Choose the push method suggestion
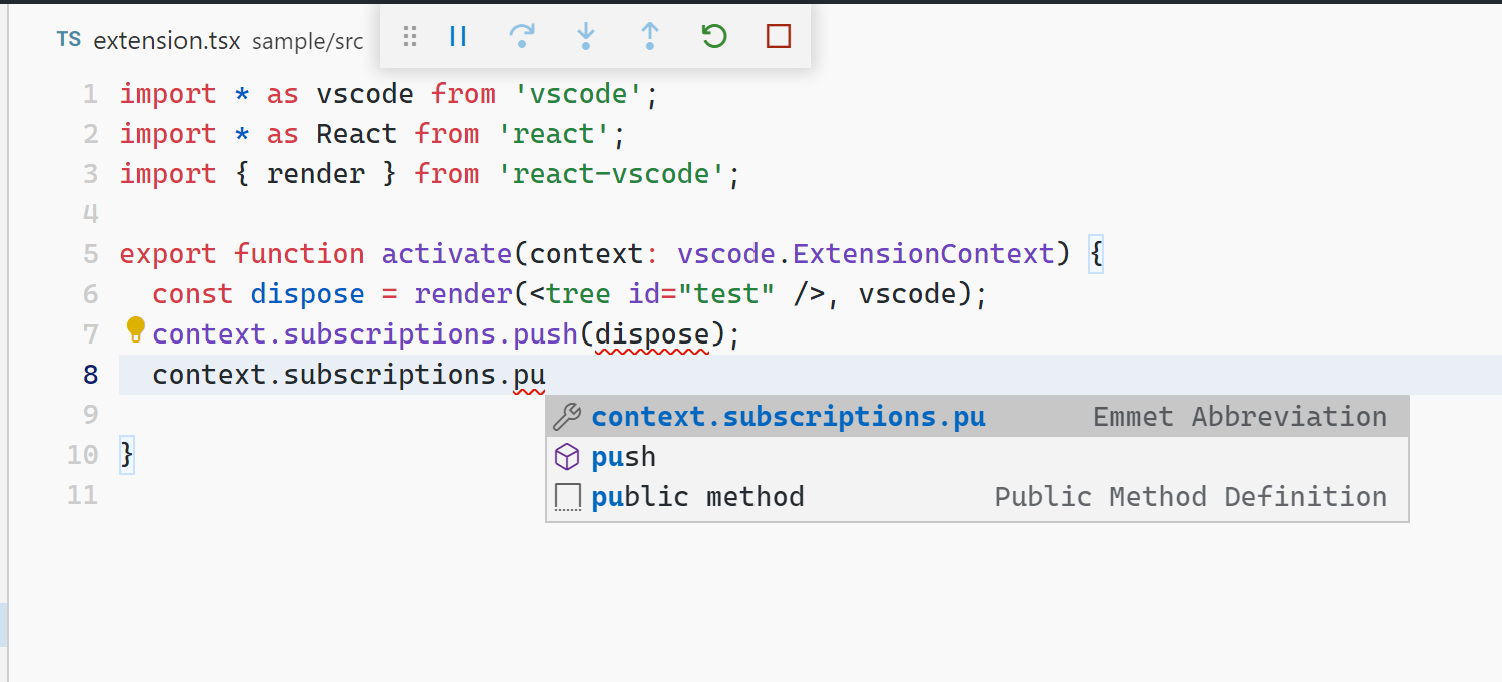 [x=977, y=457]
